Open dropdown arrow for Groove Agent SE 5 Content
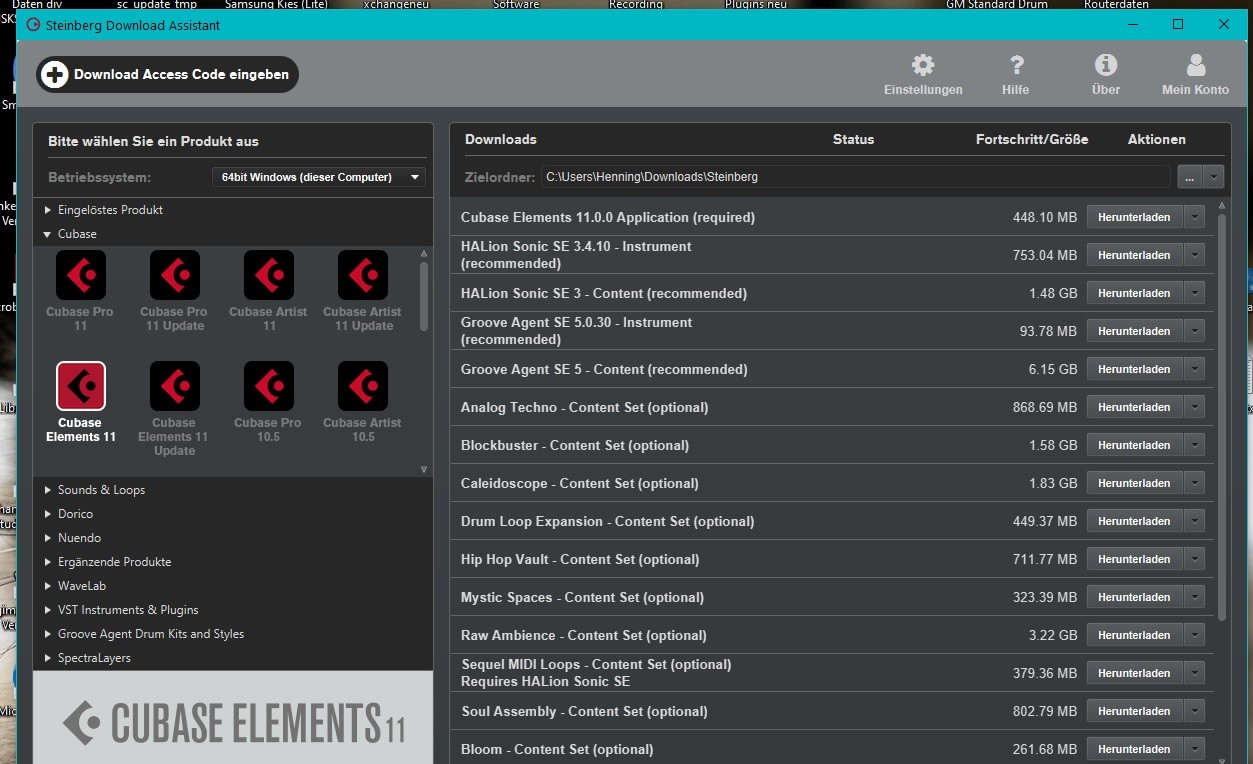This screenshot has width=1253, height=764. (x=1194, y=369)
